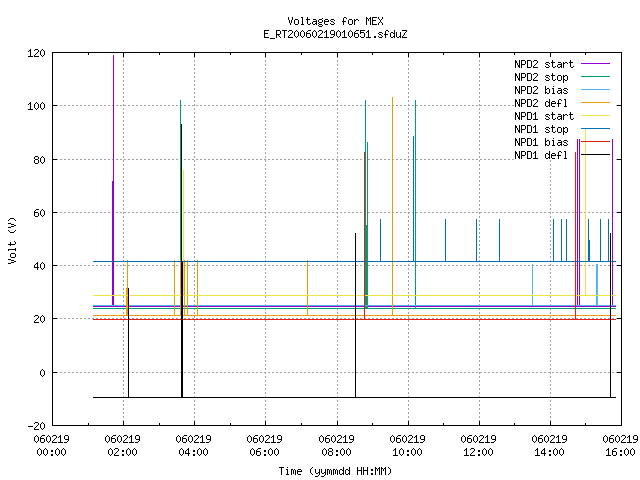Image resolution: width=640 pixels, height=480 pixels.
Task: Click the 'NPD1 start' legend label
Action: [x=544, y=116]
